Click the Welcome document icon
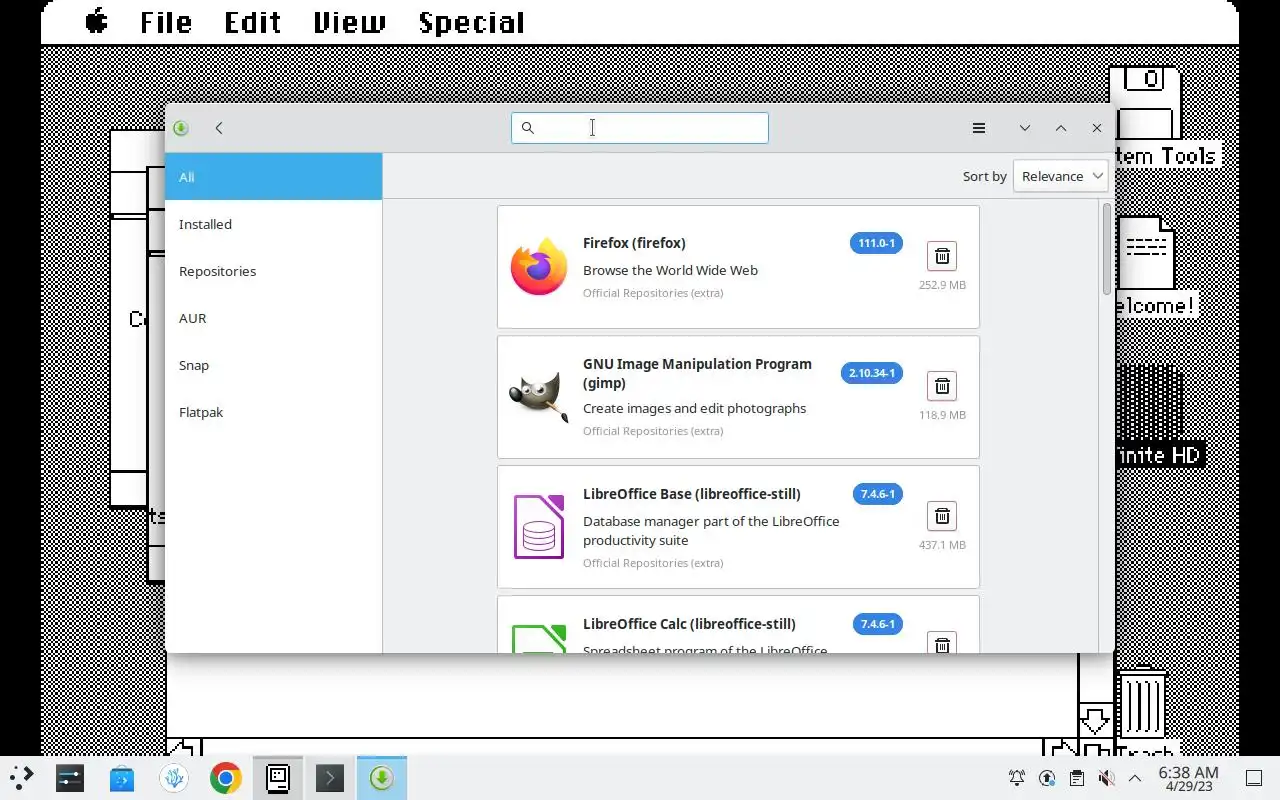Viewport: 1280px width, 800px height. pyautogui.click(x=1146, y=253)
